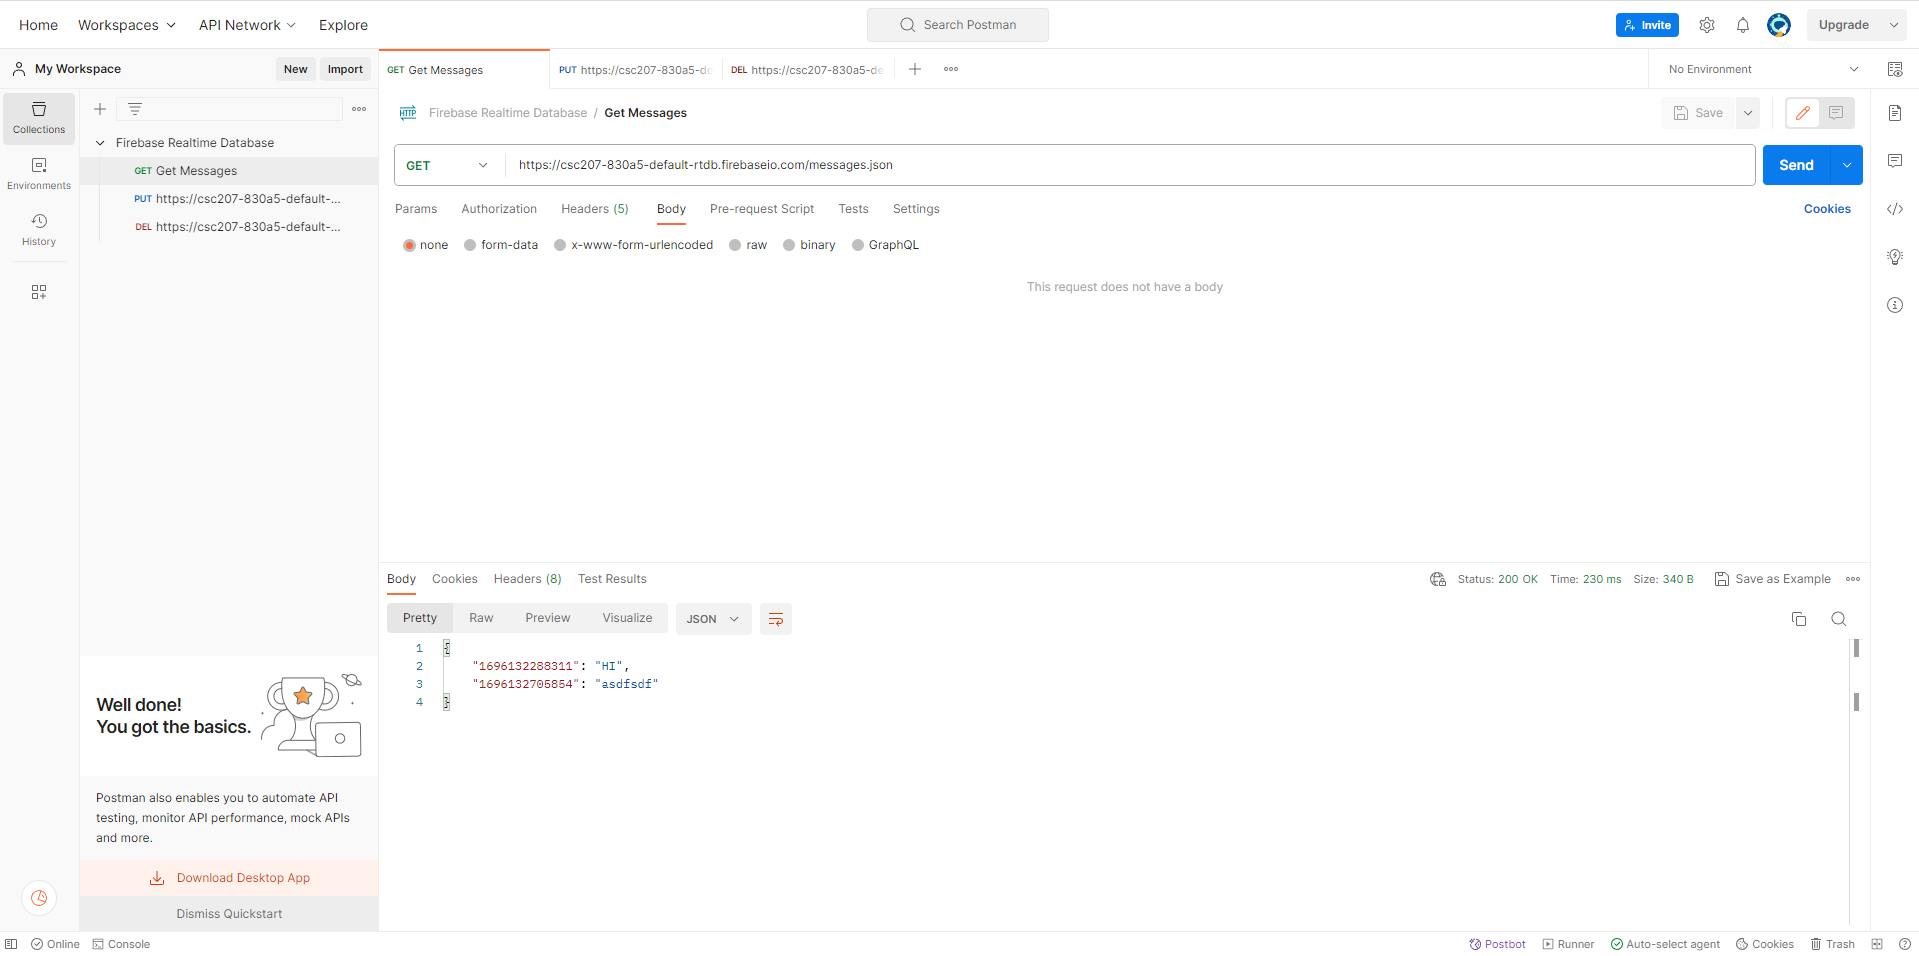Click Download Desktop App link

point(229,878)
